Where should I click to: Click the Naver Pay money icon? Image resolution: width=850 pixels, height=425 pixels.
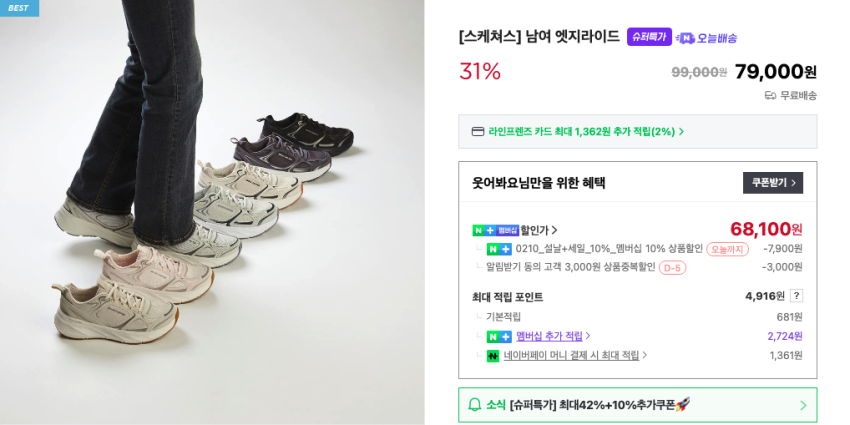pyautogui.click(x=493, y=355)
